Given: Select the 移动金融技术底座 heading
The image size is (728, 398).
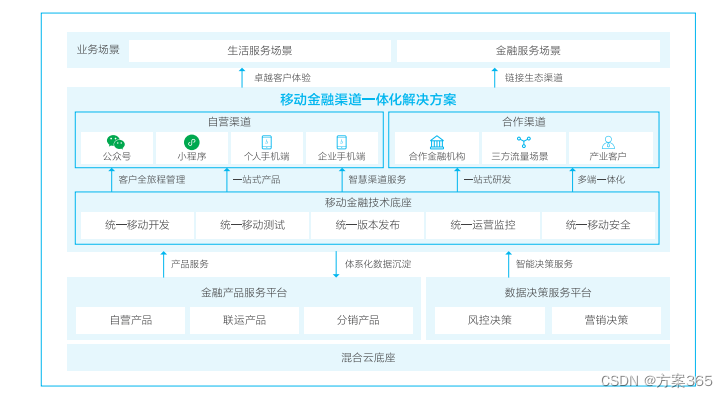Looking at the screenshot, I should (x=368, y=202).
